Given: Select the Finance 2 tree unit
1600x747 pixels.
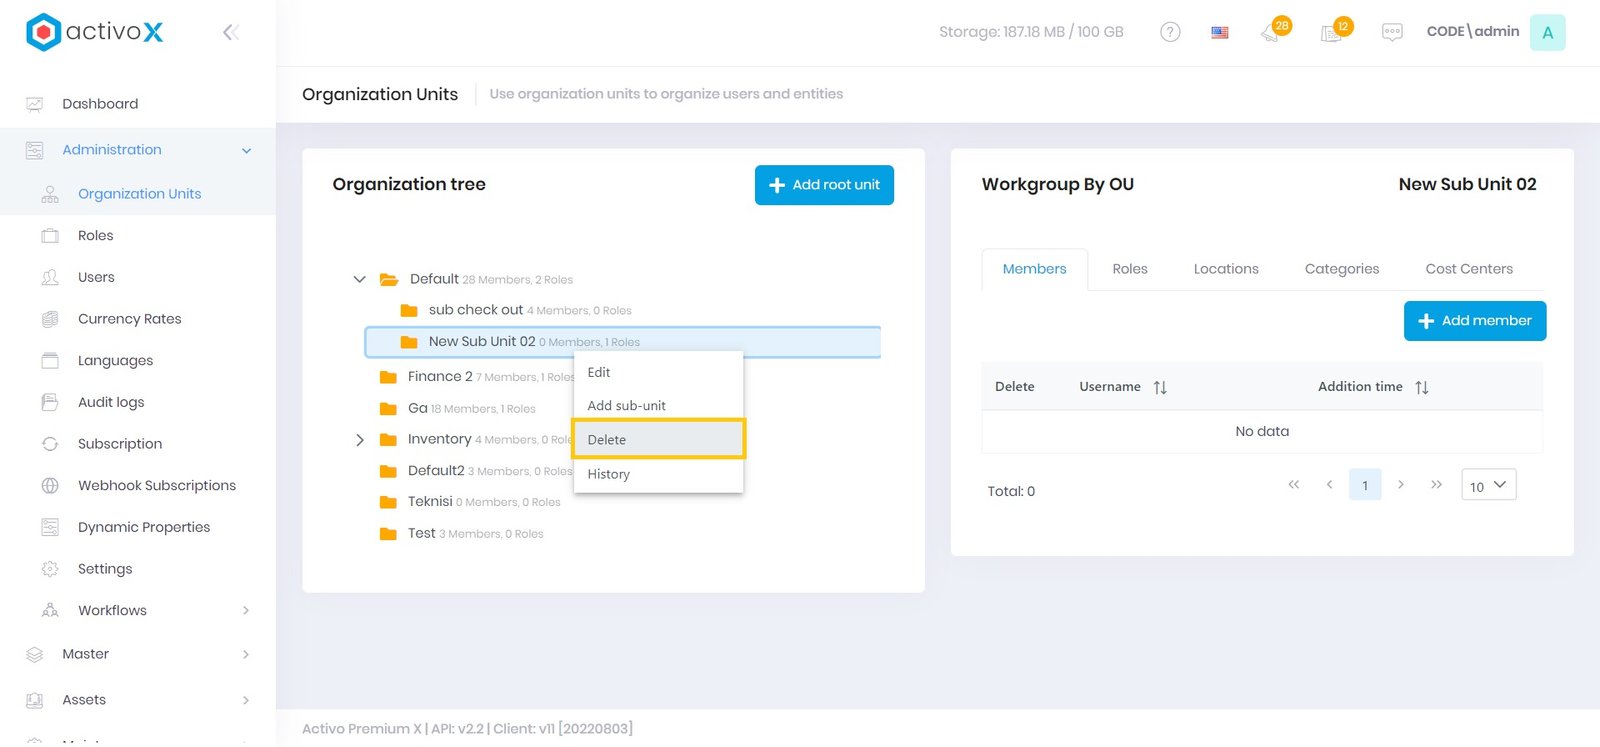Looking at the screenshot, I should pos(440,377).
